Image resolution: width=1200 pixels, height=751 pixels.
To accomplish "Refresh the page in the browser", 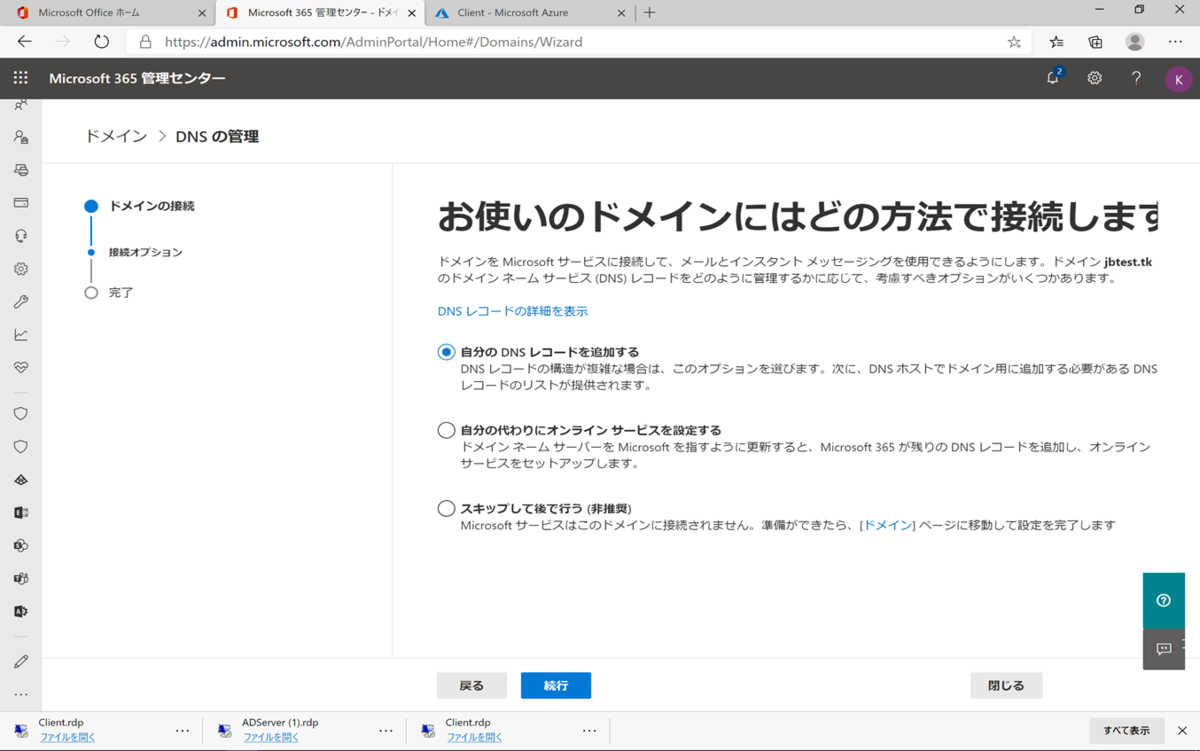I will 101,42.
